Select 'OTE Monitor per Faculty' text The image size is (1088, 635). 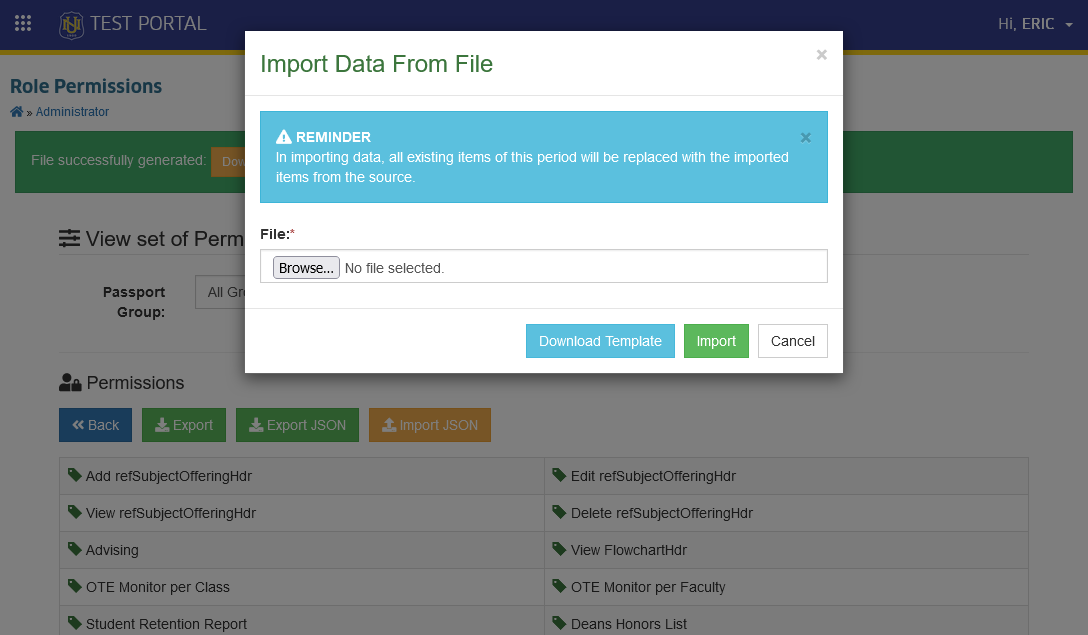point(648,587)
